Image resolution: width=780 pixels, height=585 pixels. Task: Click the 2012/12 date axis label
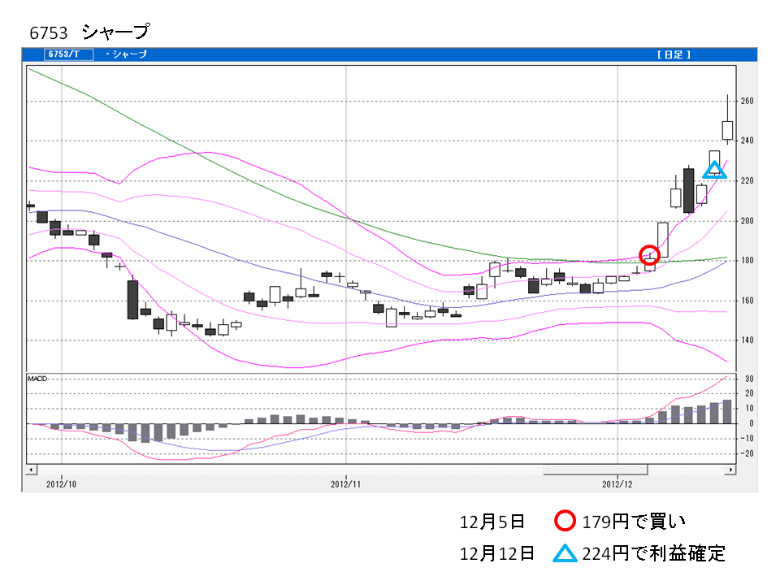[x=618, y=483]
